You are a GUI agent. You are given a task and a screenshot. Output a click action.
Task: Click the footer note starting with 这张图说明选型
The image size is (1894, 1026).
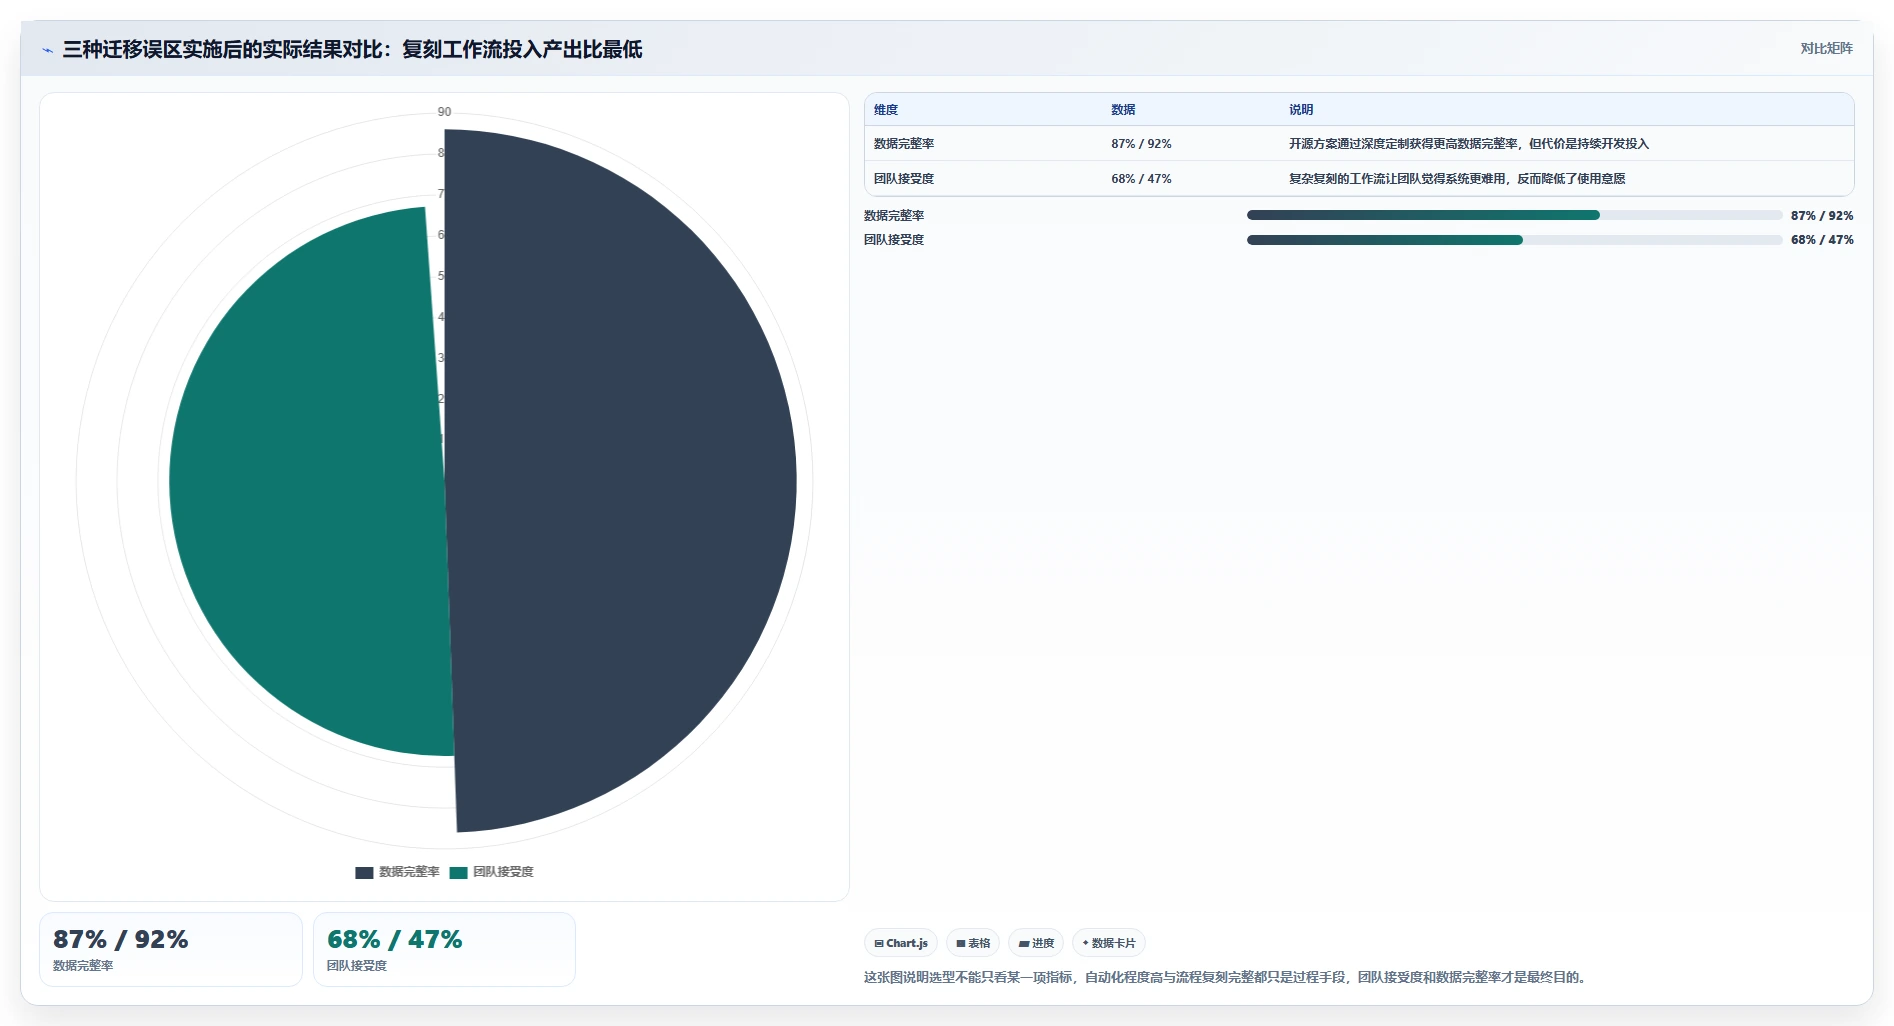1226,977
